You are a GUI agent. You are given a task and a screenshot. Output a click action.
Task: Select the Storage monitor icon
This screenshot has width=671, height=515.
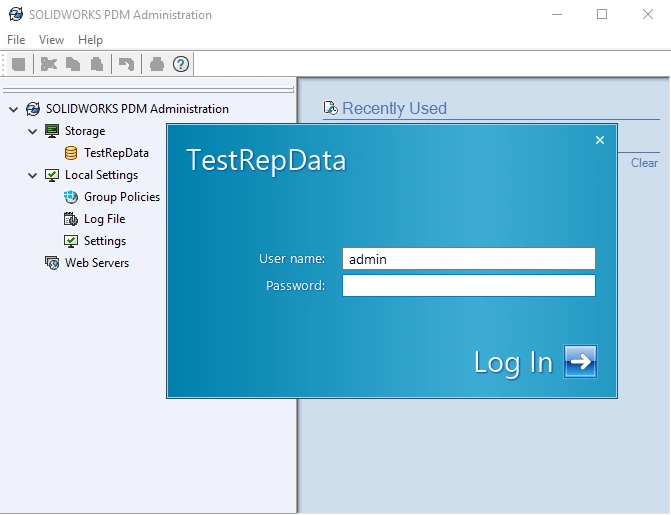coord(52,131)
